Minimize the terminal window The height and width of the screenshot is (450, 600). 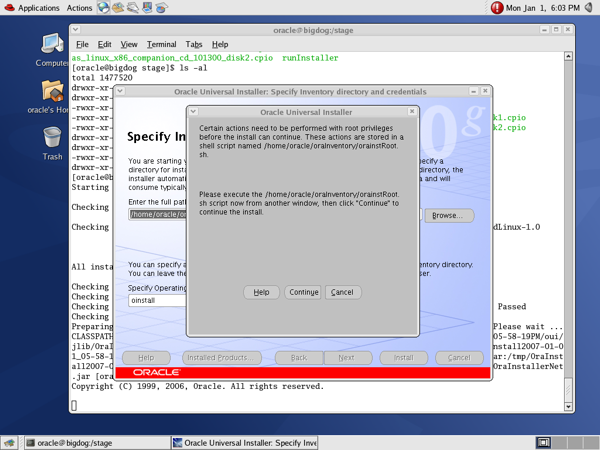(544, 29)
